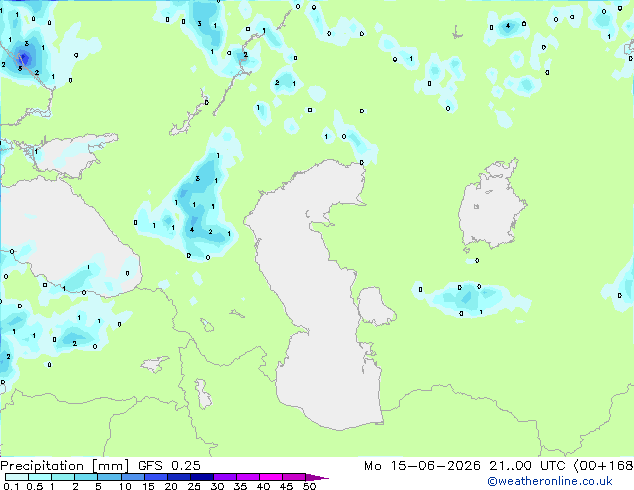
Task: Click the "30" legend scale label
Action: coord(217,486)
